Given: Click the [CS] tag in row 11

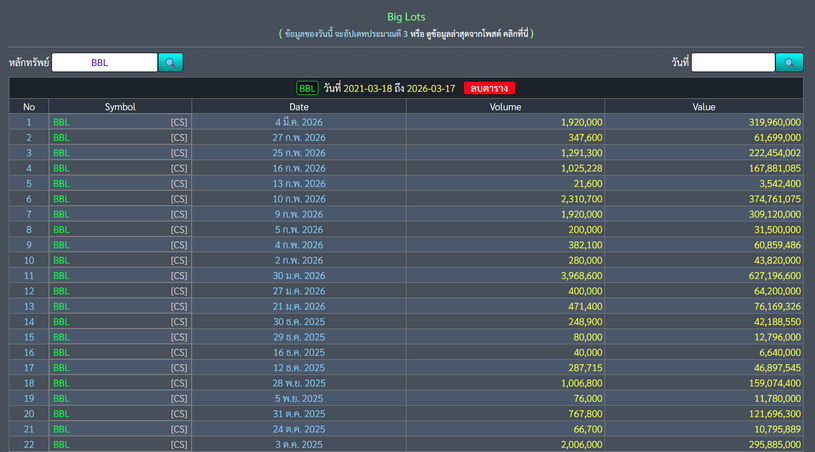Looking at the screenshot, I should coord(178,276).
